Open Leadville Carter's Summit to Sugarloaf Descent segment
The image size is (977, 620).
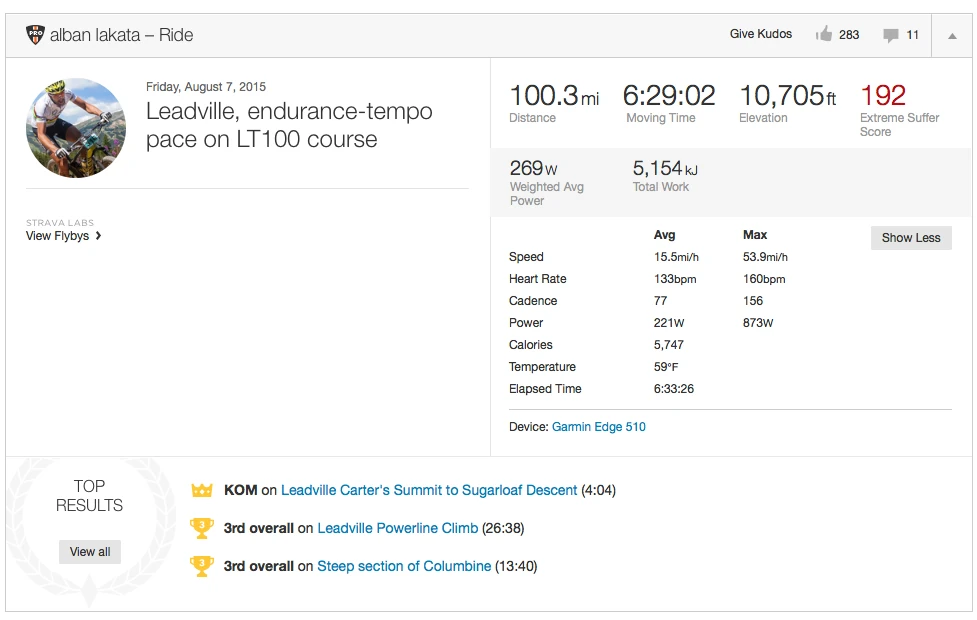pos(429,490)
